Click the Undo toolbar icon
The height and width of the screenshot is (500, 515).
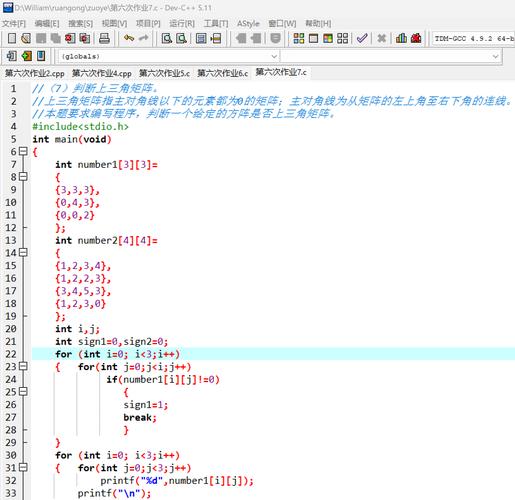pos(129,38)
